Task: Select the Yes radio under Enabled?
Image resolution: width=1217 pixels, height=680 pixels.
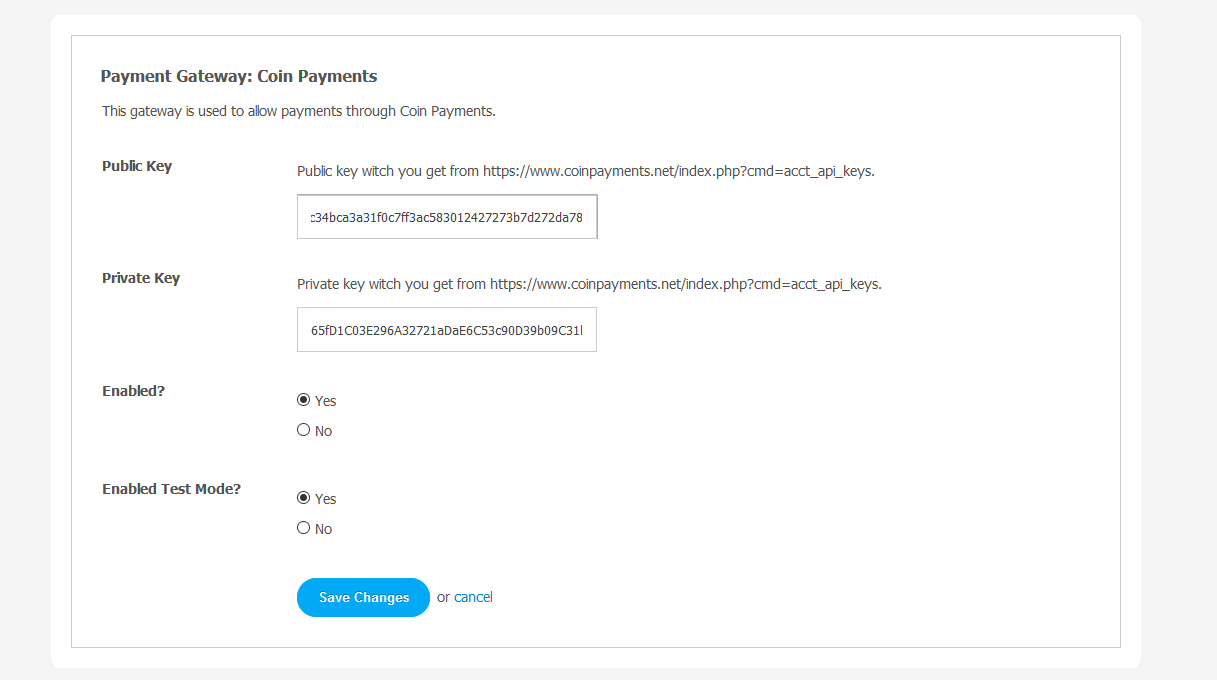Action: (x=304, y=400)
